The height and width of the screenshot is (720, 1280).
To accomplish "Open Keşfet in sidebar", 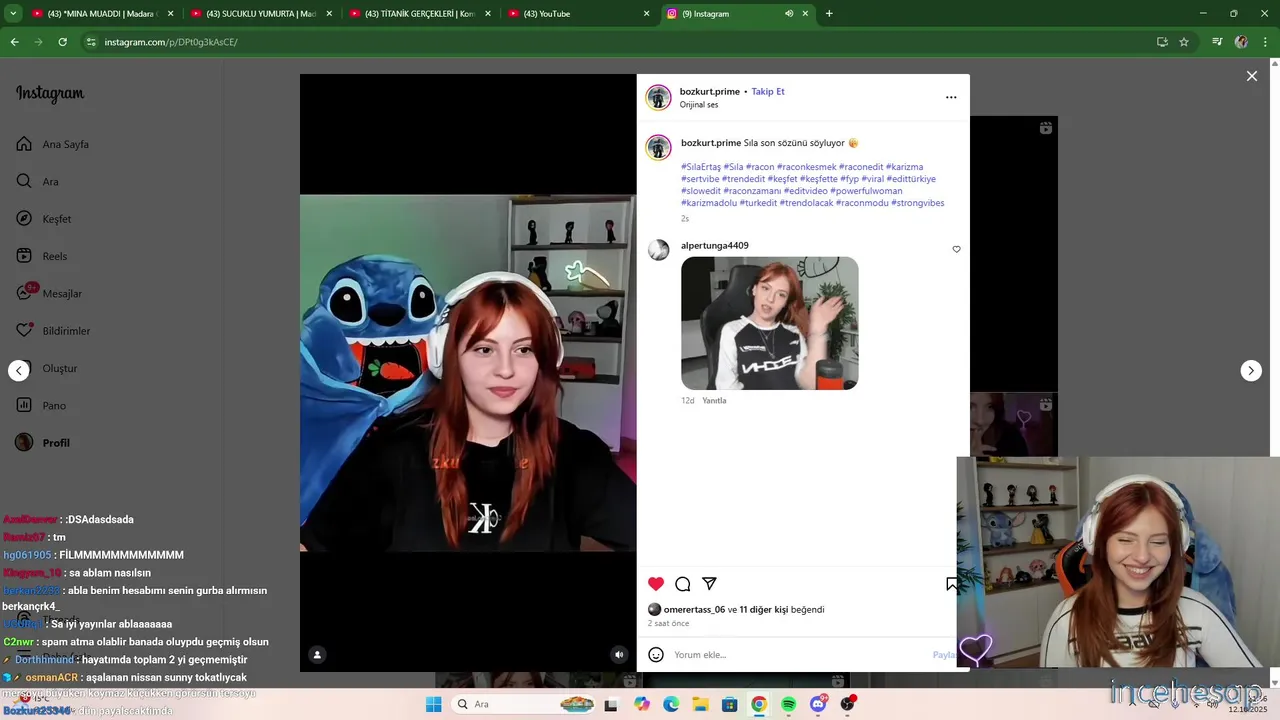I will click(44, 219).
